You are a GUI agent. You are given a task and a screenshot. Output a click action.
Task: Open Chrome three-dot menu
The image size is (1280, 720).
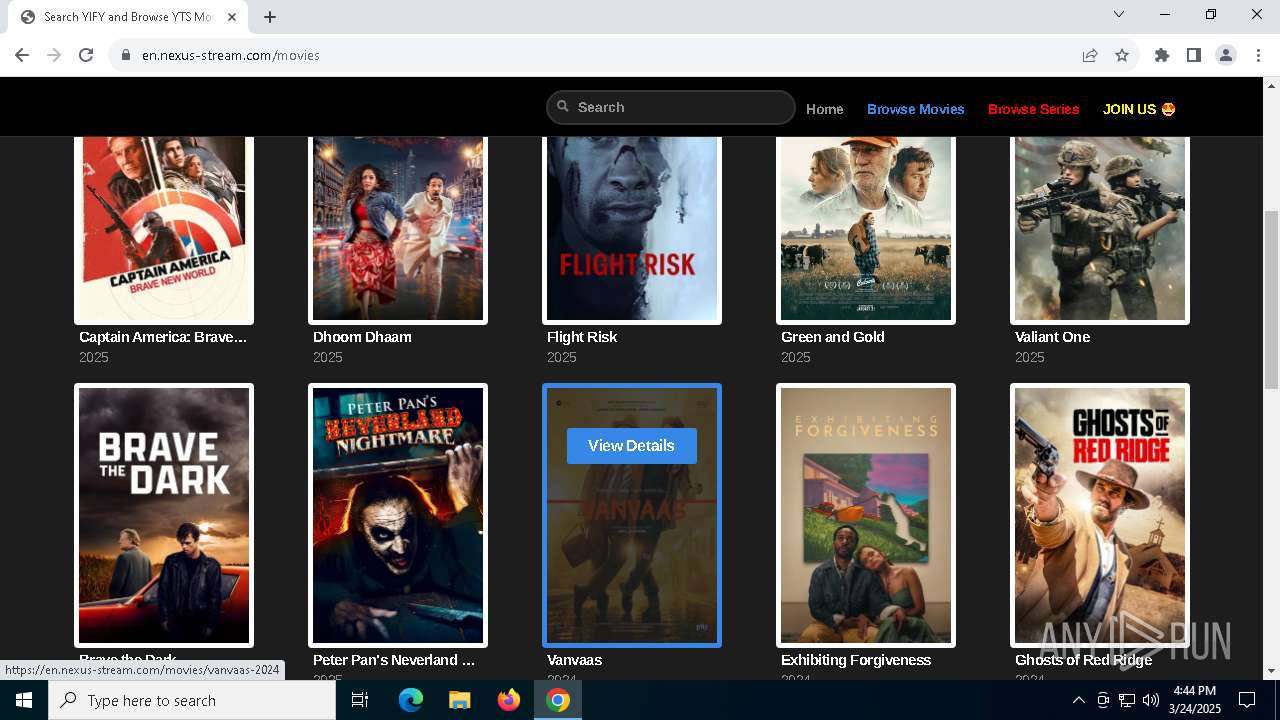[1258, 55]
